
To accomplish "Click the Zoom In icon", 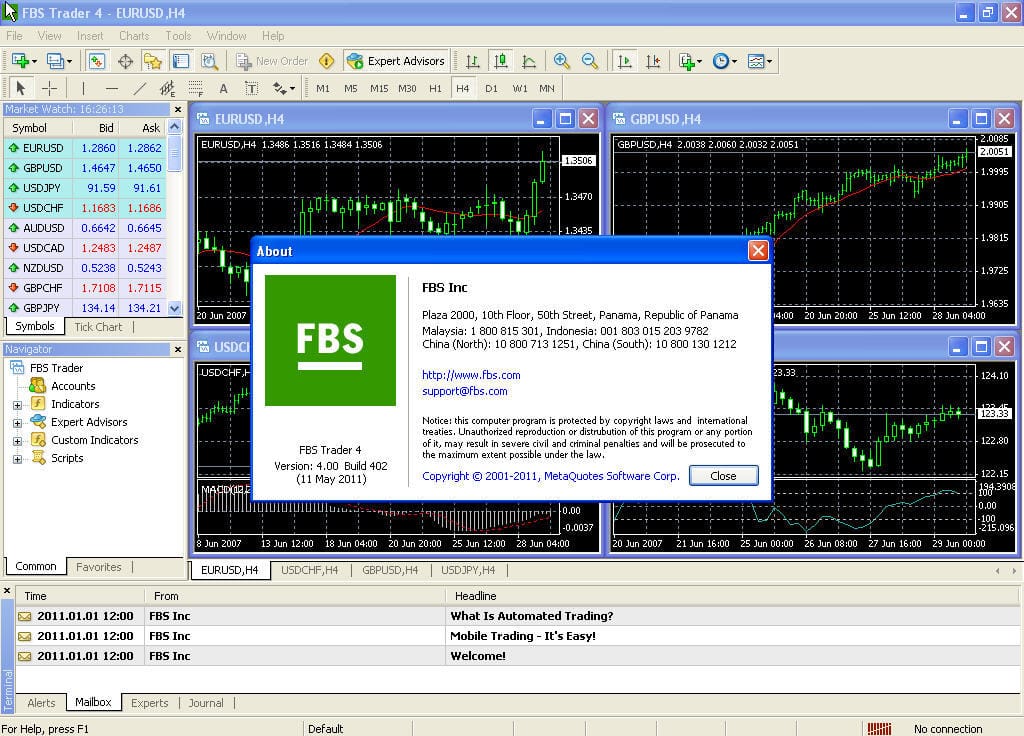I will 561,60.
